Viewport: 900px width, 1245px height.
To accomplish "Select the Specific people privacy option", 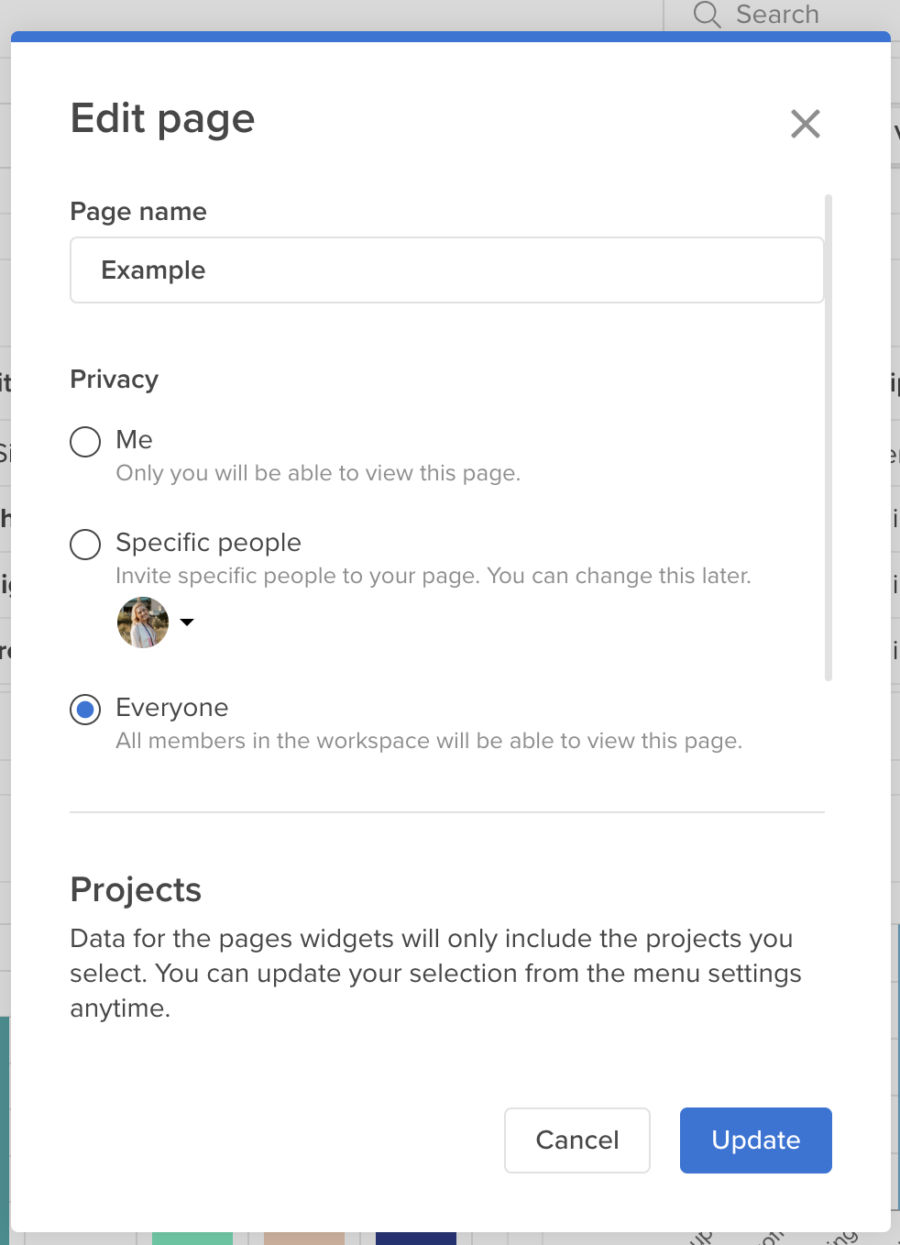I will coord(85,544).
